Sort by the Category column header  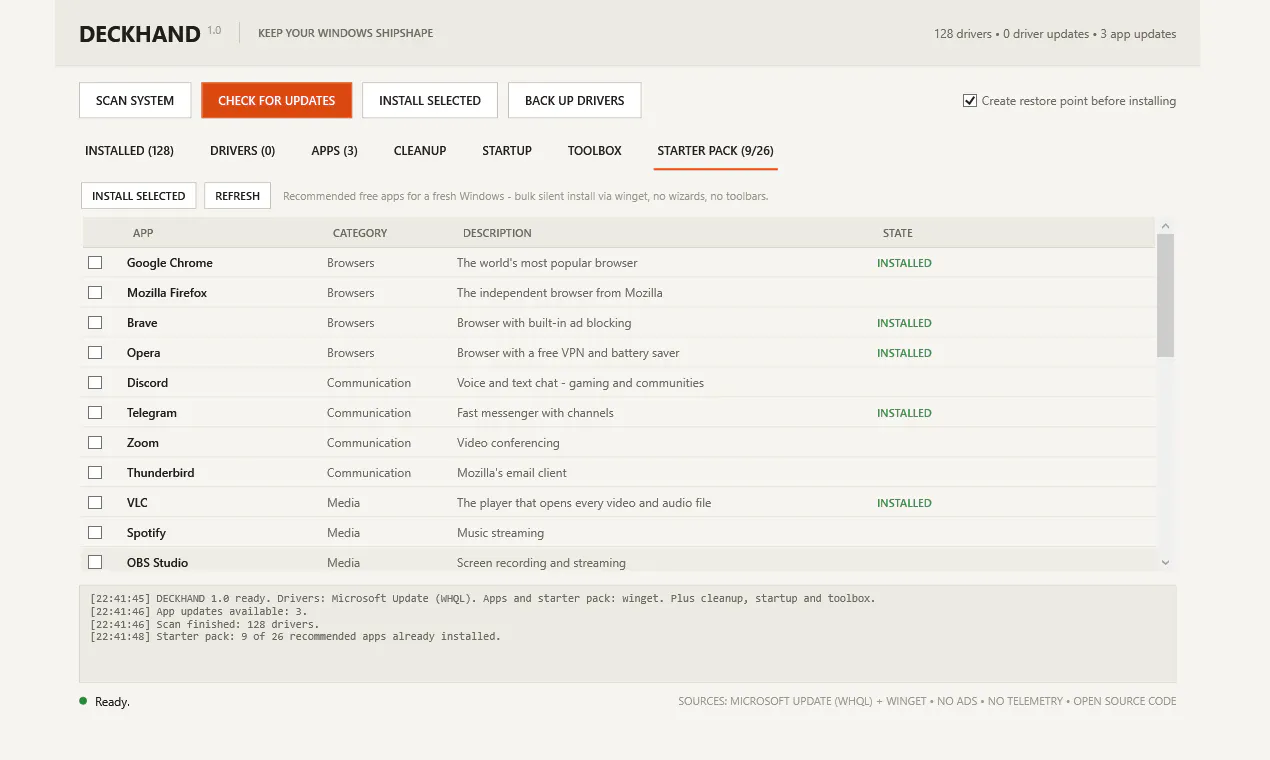[360, 233]
